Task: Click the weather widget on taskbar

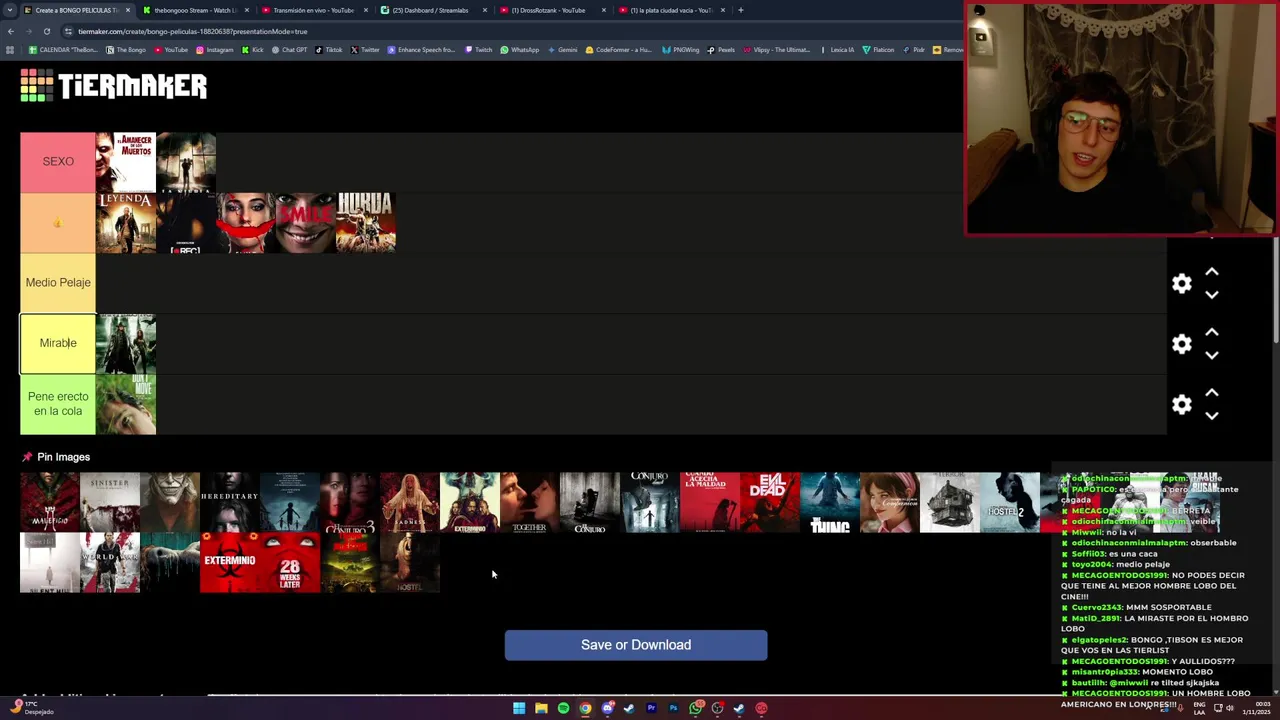Action: click(x=32, y=708)
